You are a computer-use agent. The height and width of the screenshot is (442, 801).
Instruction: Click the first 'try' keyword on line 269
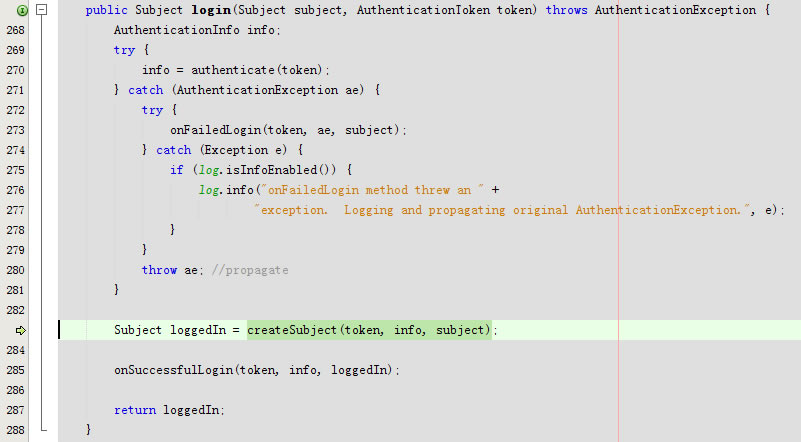click(x=124, y=50)
